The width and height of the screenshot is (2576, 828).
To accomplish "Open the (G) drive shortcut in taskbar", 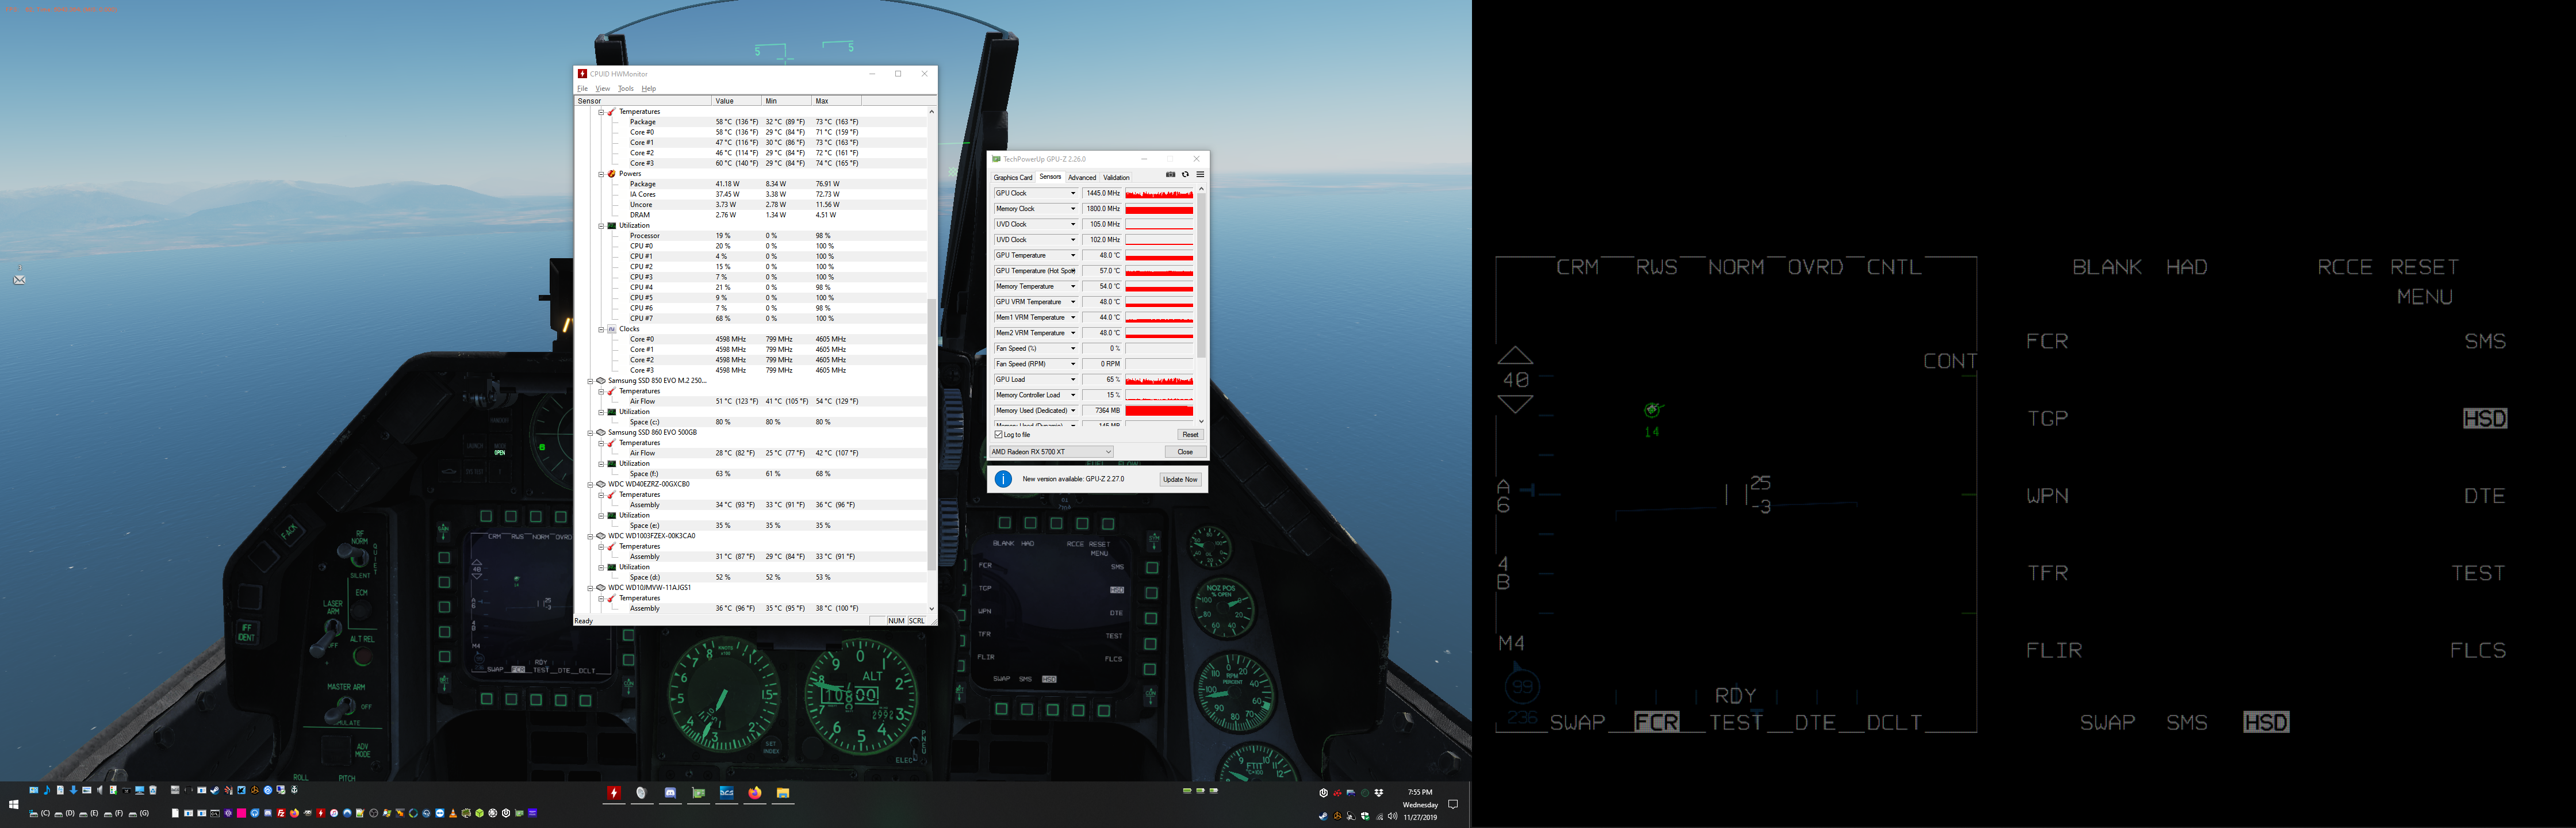I will coord(139,813).
